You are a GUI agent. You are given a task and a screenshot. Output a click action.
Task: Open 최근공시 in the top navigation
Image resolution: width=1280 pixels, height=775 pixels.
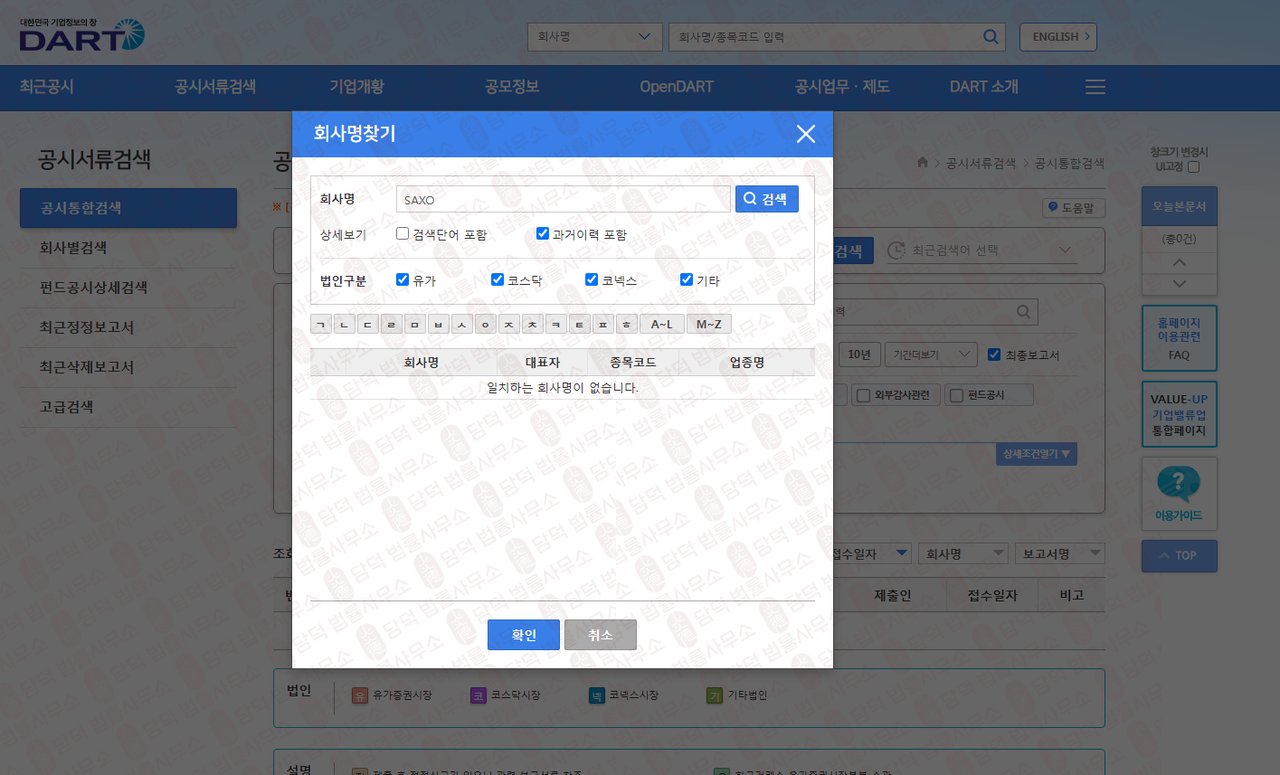point(47,87)
